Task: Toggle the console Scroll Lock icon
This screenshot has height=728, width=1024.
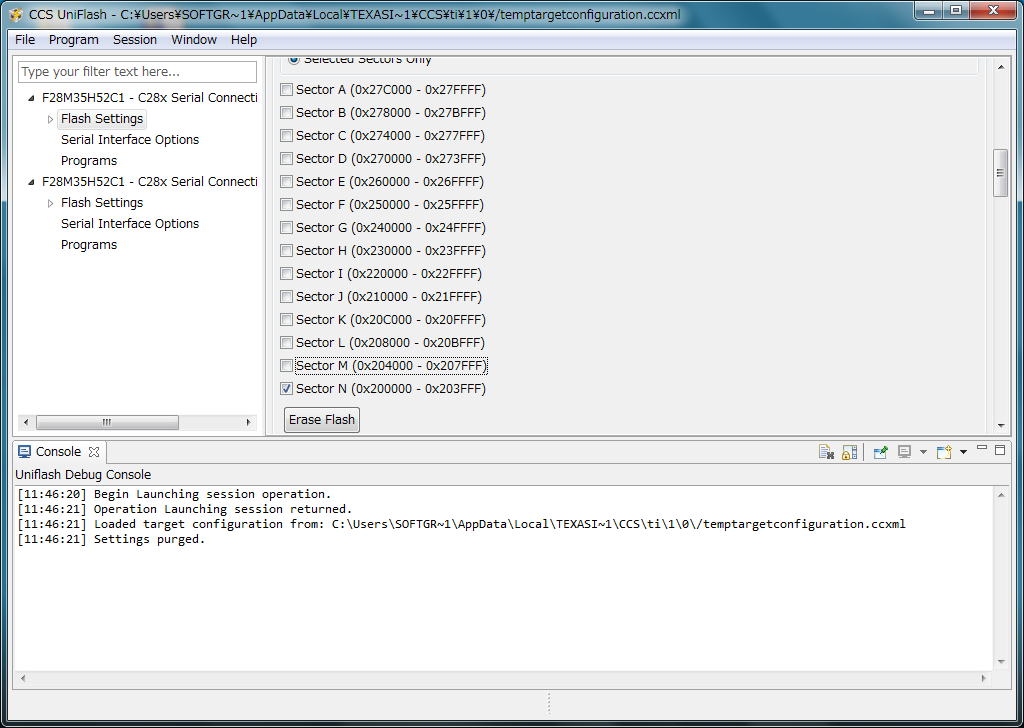Action: (x=849, y=452)
